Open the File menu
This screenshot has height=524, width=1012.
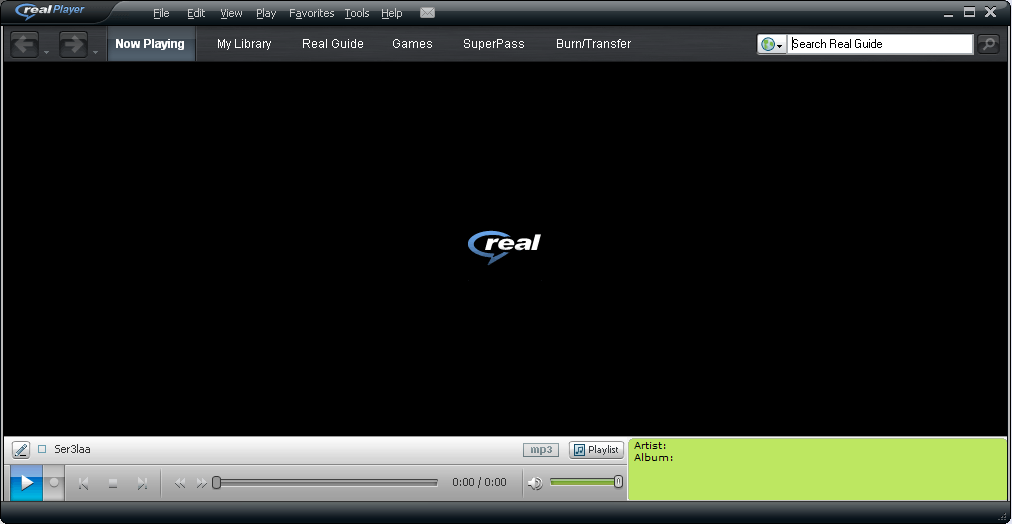[x=161, y=13]
